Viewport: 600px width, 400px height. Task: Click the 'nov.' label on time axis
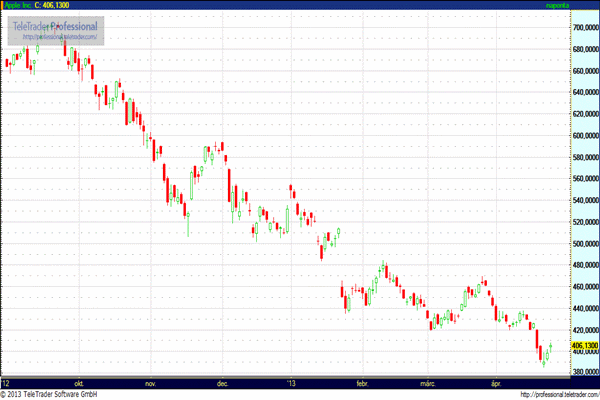[151, 382]
